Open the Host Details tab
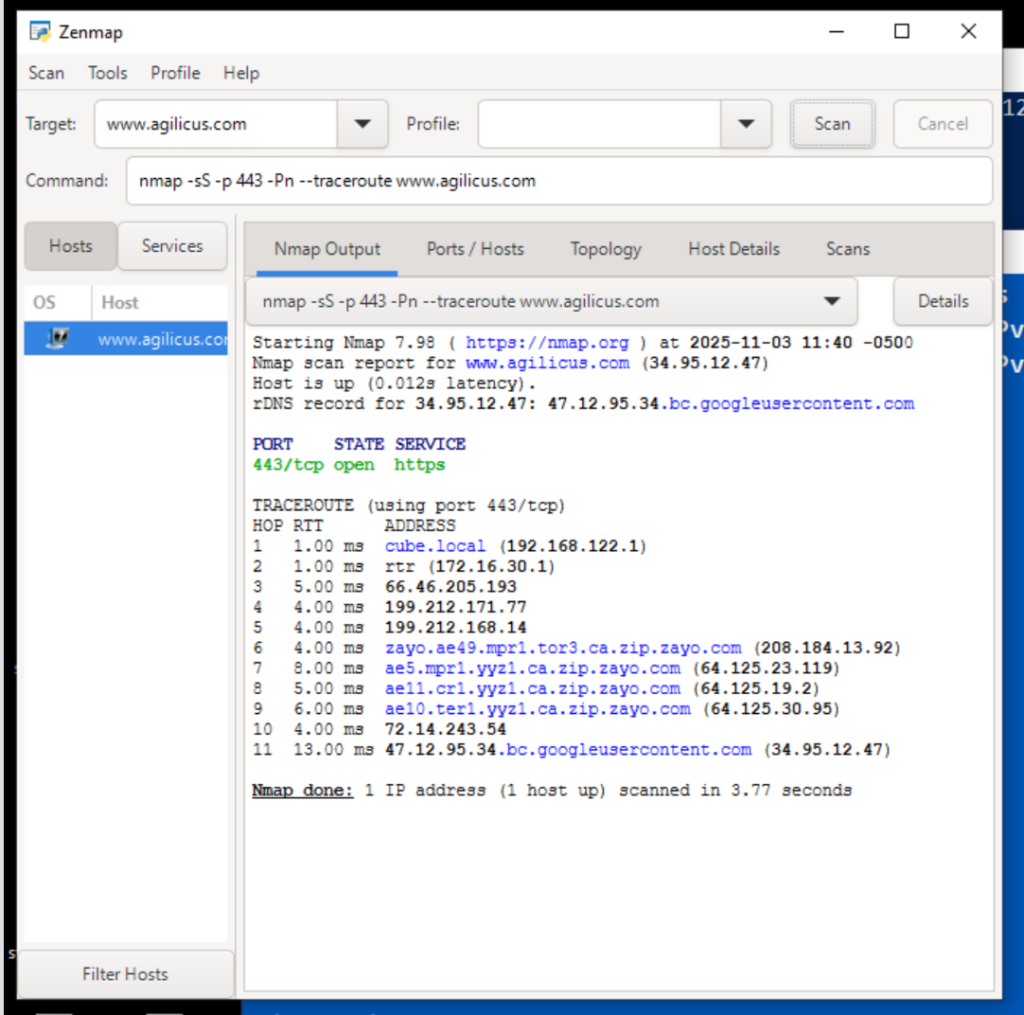The height and width of the screenshot is (1015, 1024). [x=733, y=249]
